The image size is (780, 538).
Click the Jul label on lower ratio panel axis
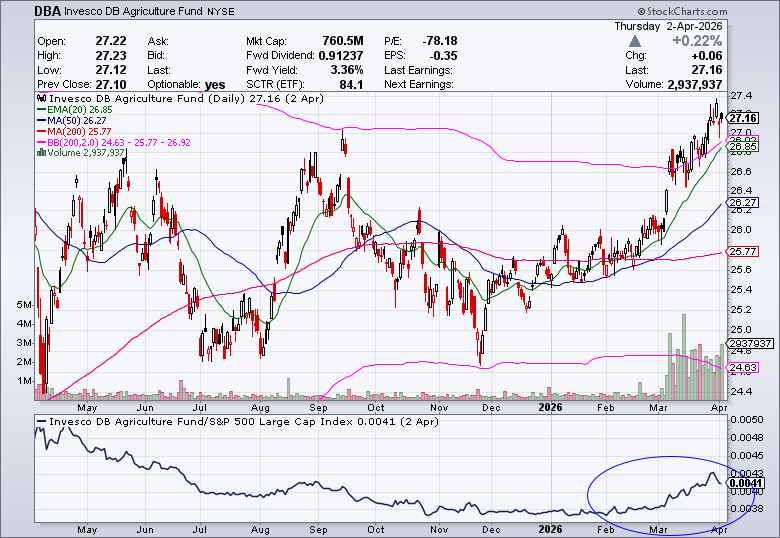(x=199, y=530)
